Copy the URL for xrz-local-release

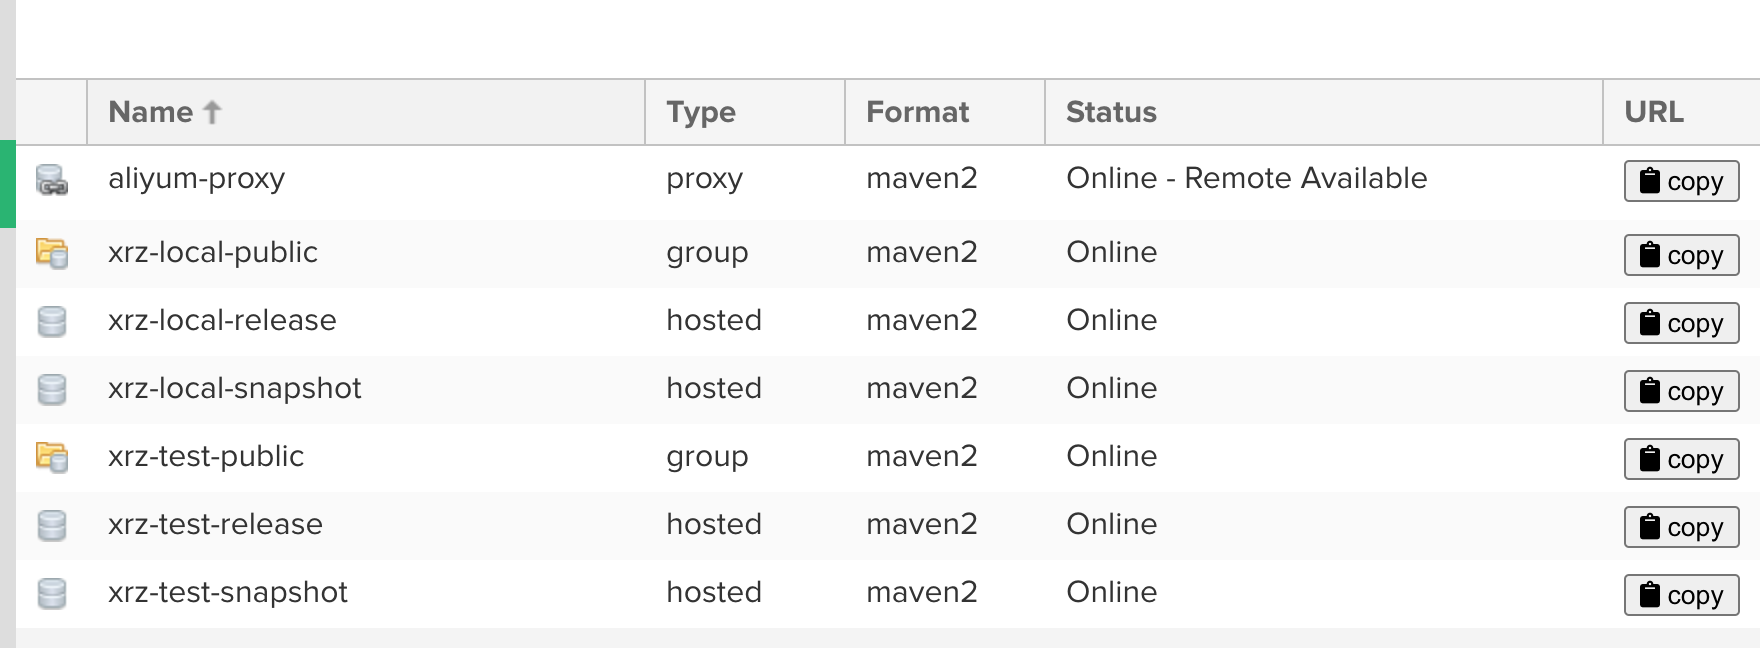(x=1681, y=323)
